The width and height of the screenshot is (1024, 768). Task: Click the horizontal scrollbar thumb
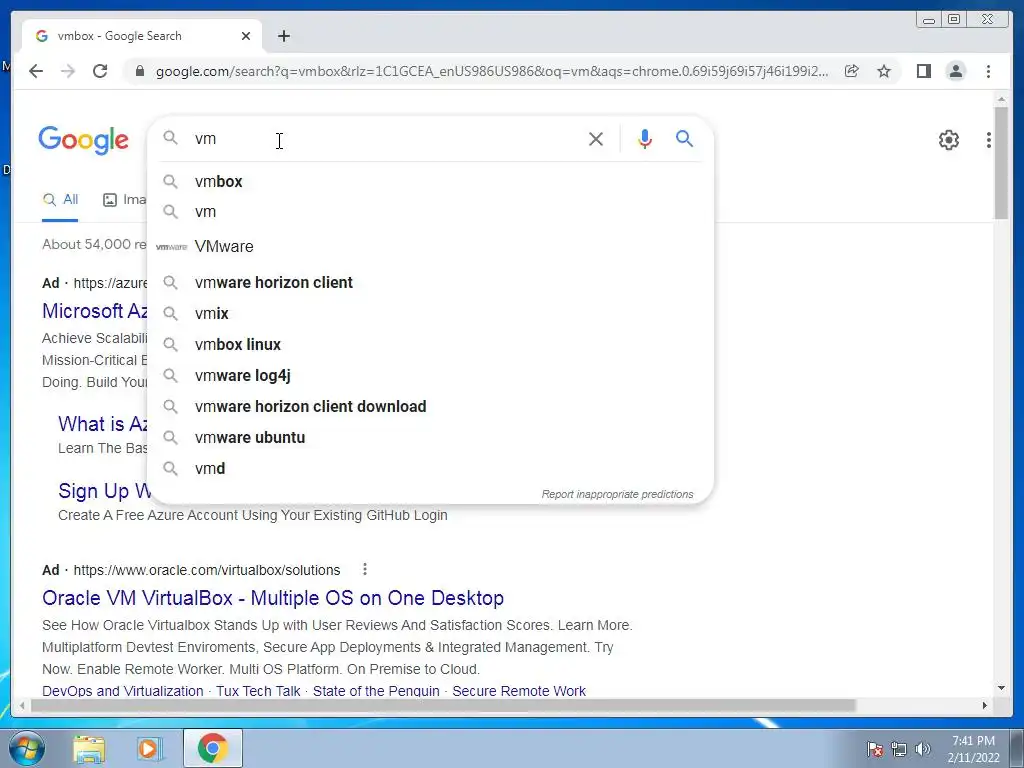[x=443, y=705]
